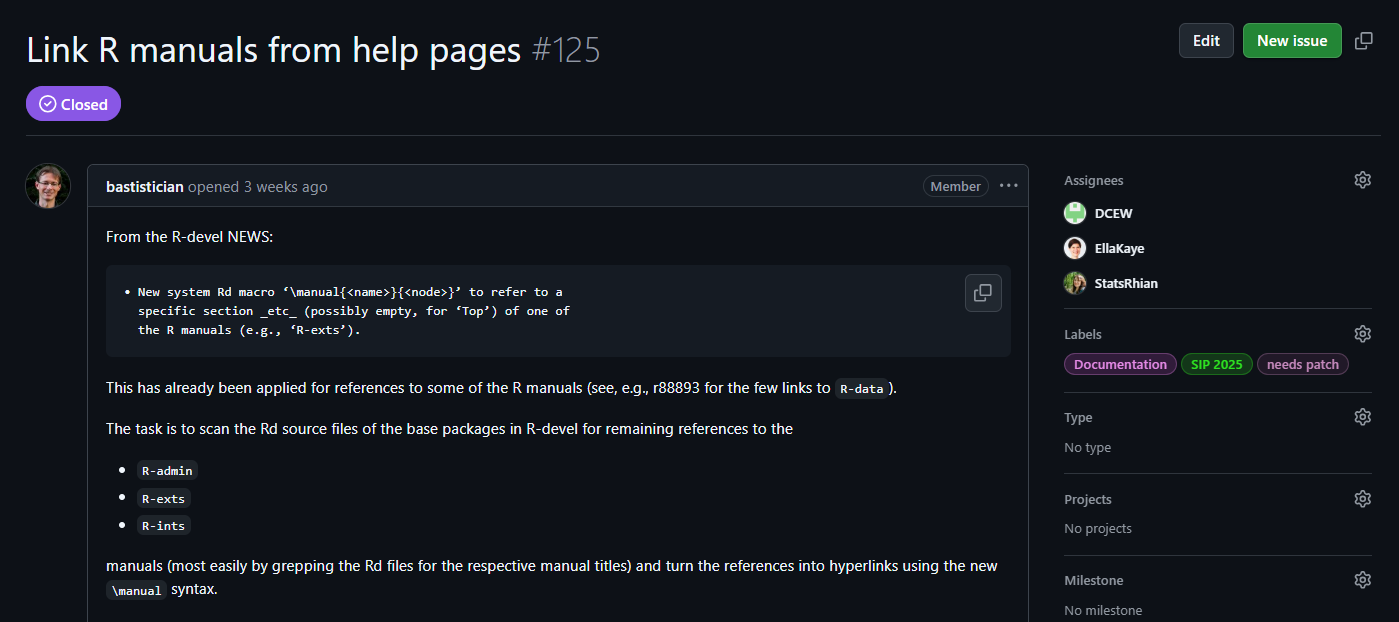Click the issue author's profile picture
This screenshot has height=622, width=1399.
coord(47,186)
